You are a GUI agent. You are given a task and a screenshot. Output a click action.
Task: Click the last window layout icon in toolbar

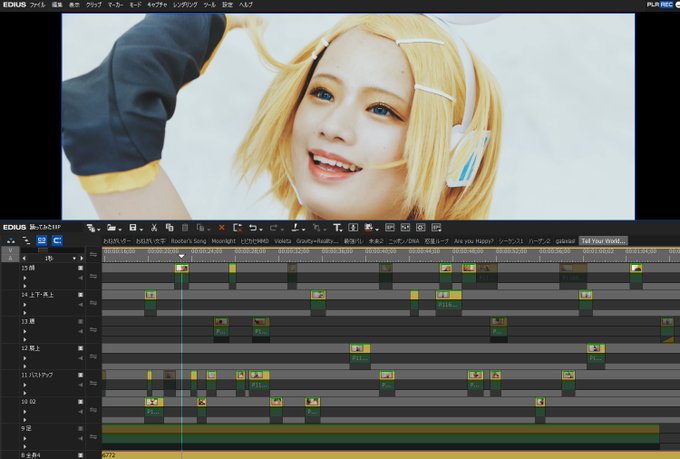436,228
